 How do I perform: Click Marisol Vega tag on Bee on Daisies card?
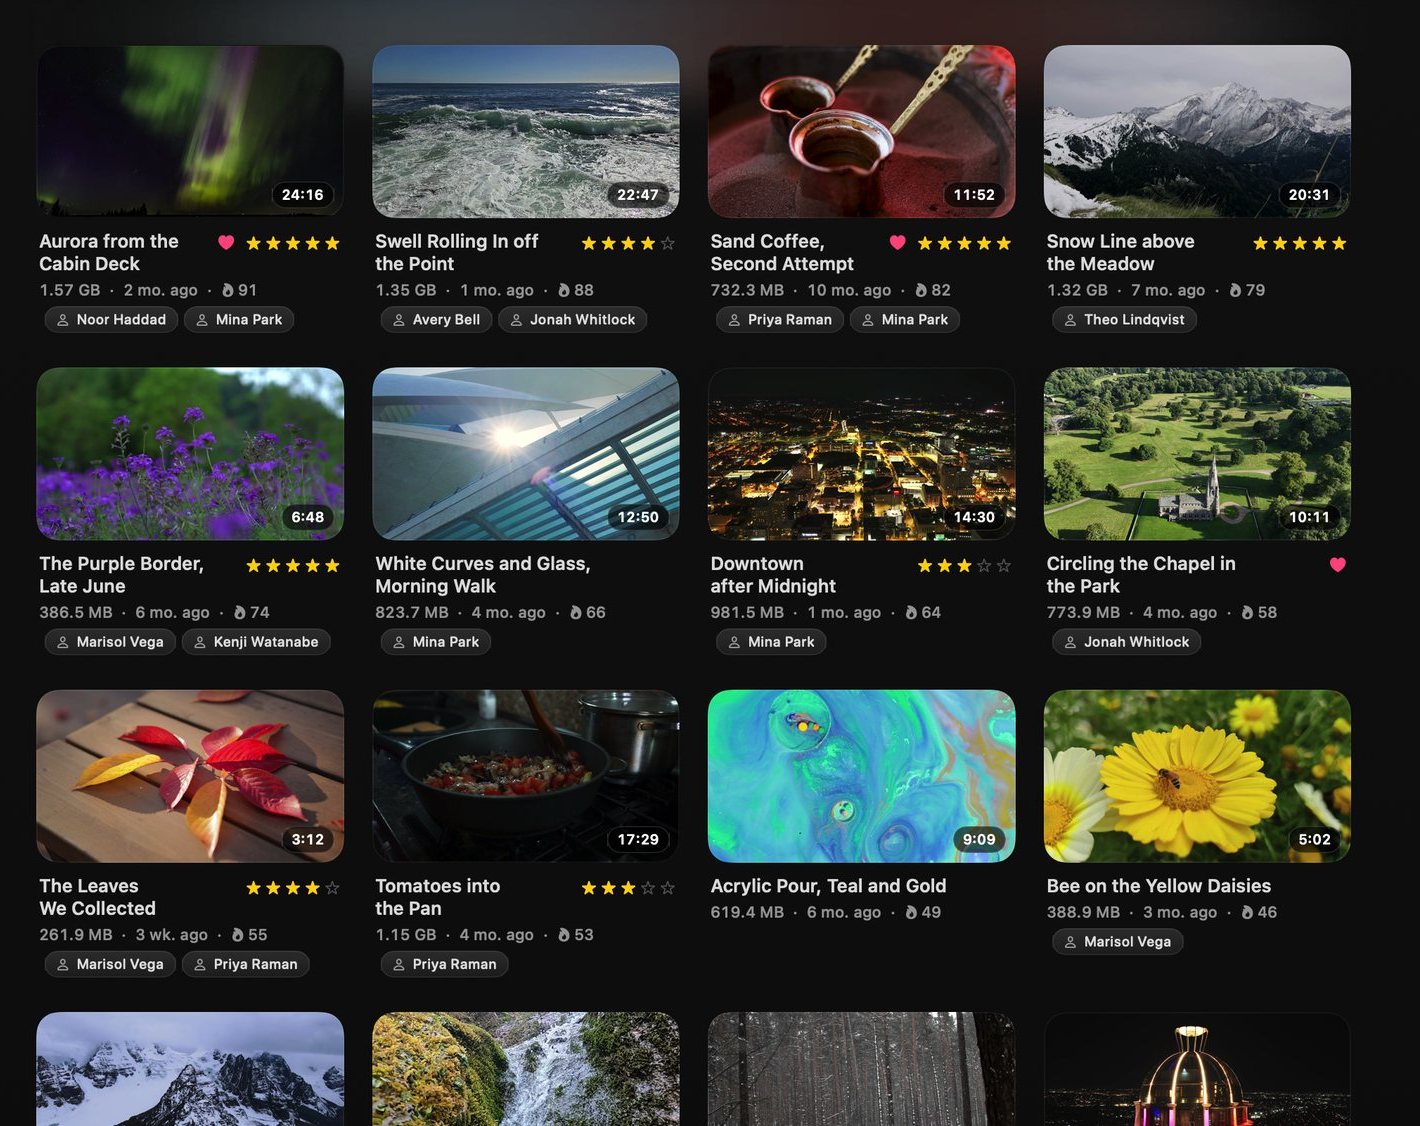tap(1117, 942)
